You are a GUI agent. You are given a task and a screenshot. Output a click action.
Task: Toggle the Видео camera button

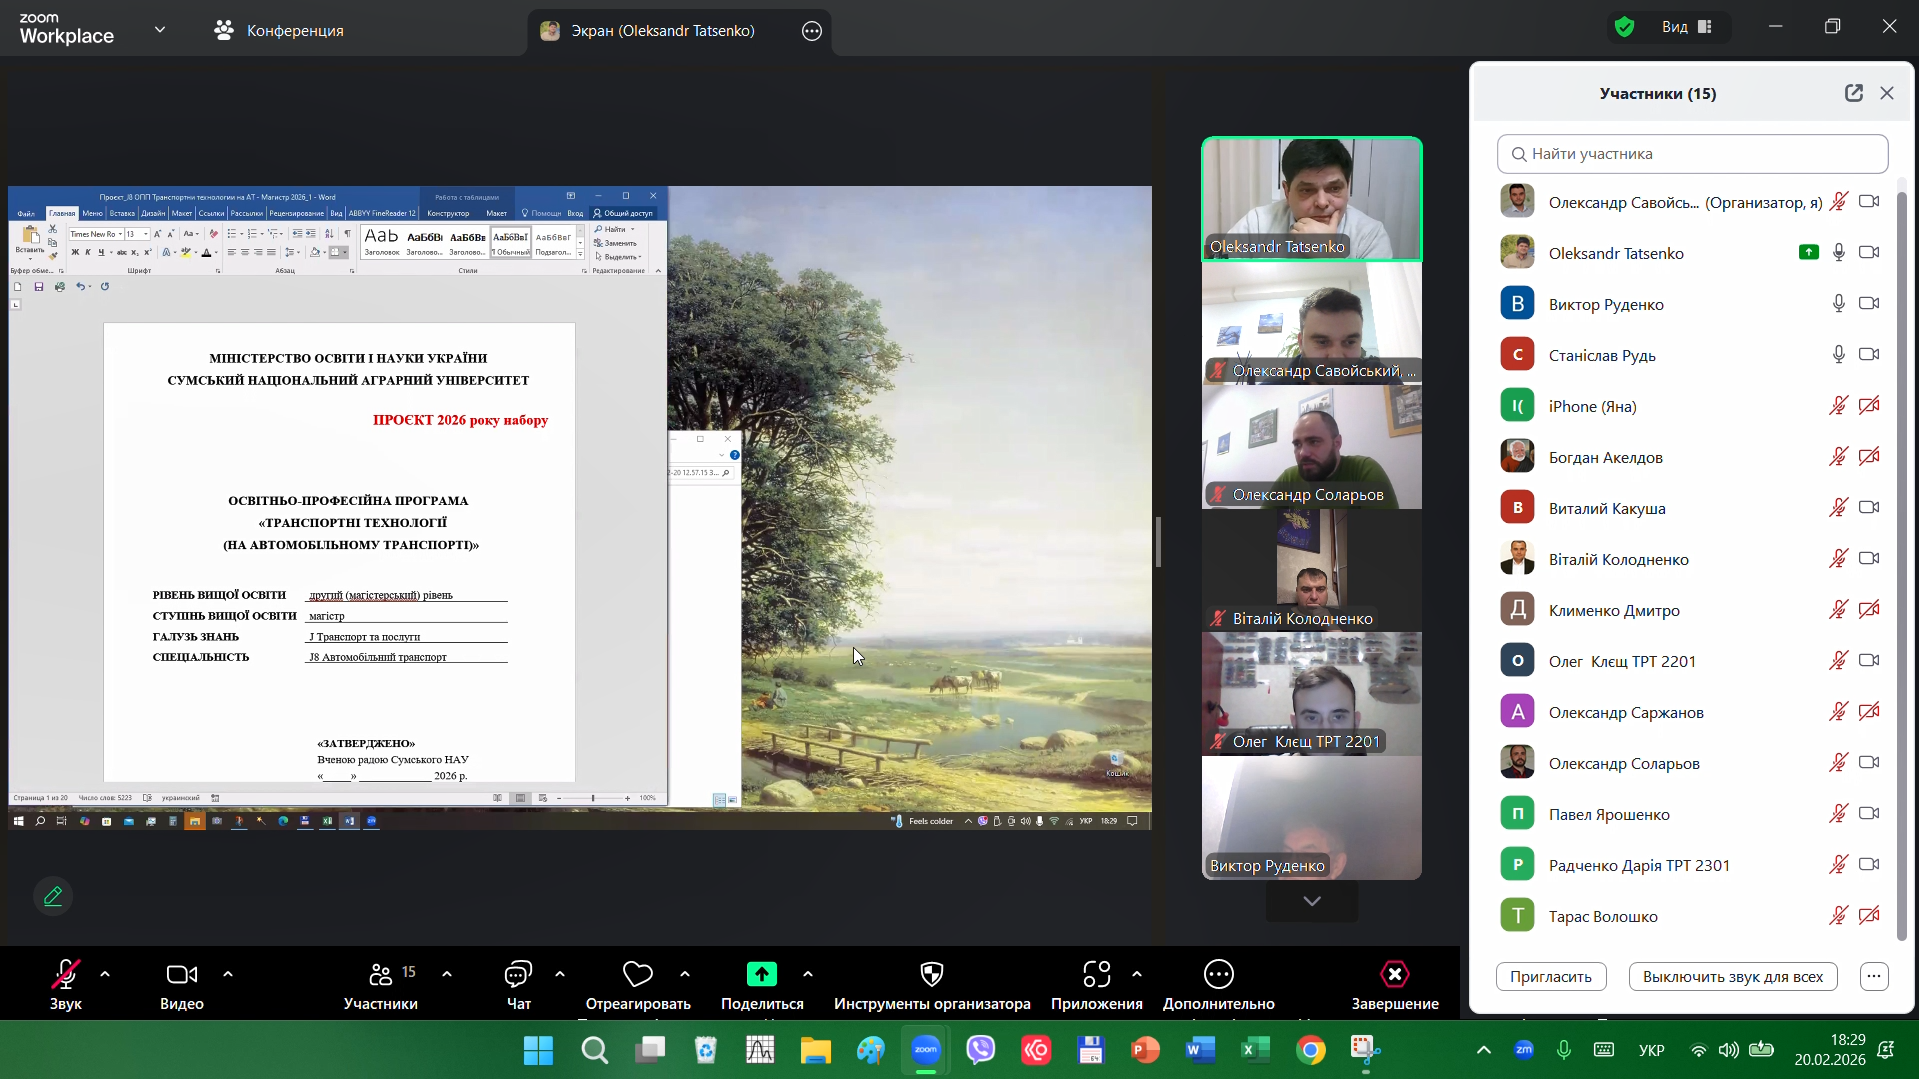tap(181, 974)
